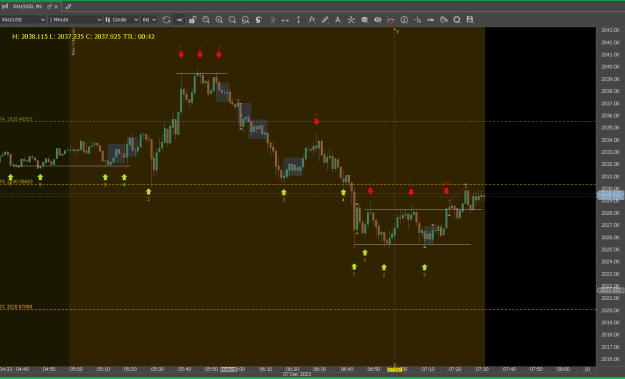Screen dimensions: 625x379
Task: Click the 05:00 time axis label
Action: click(76, 369)
